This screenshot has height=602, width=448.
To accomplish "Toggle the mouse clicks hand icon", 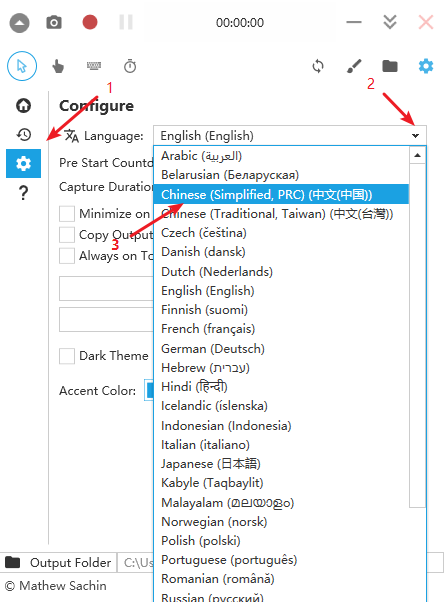I will 58,66.
